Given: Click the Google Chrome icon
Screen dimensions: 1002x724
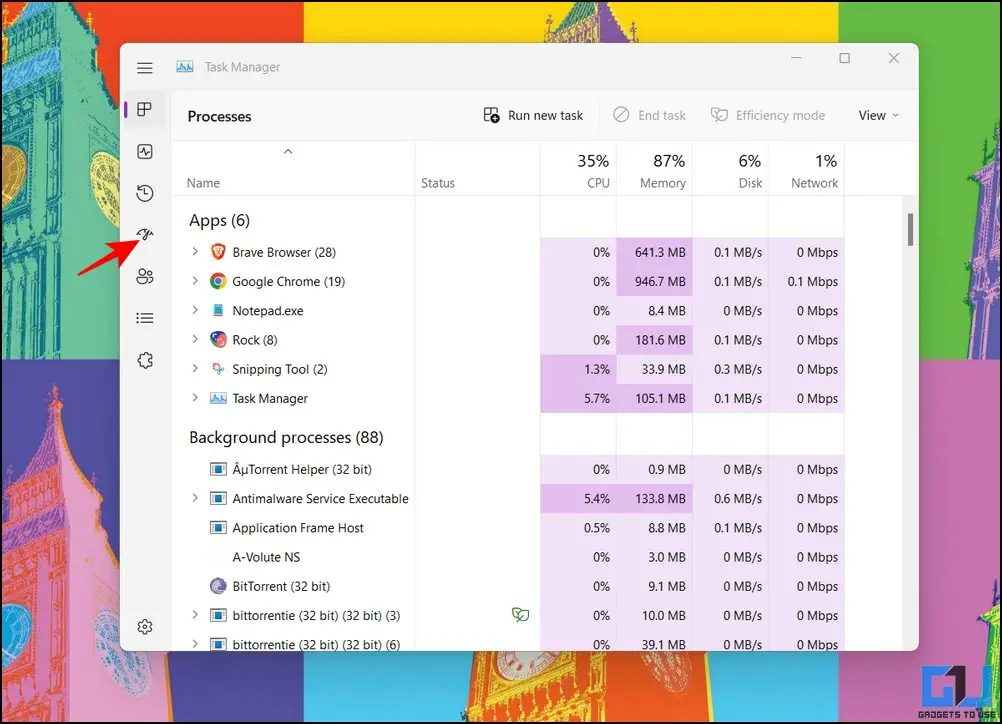Looking at the screenshot, I should point(218,281).
